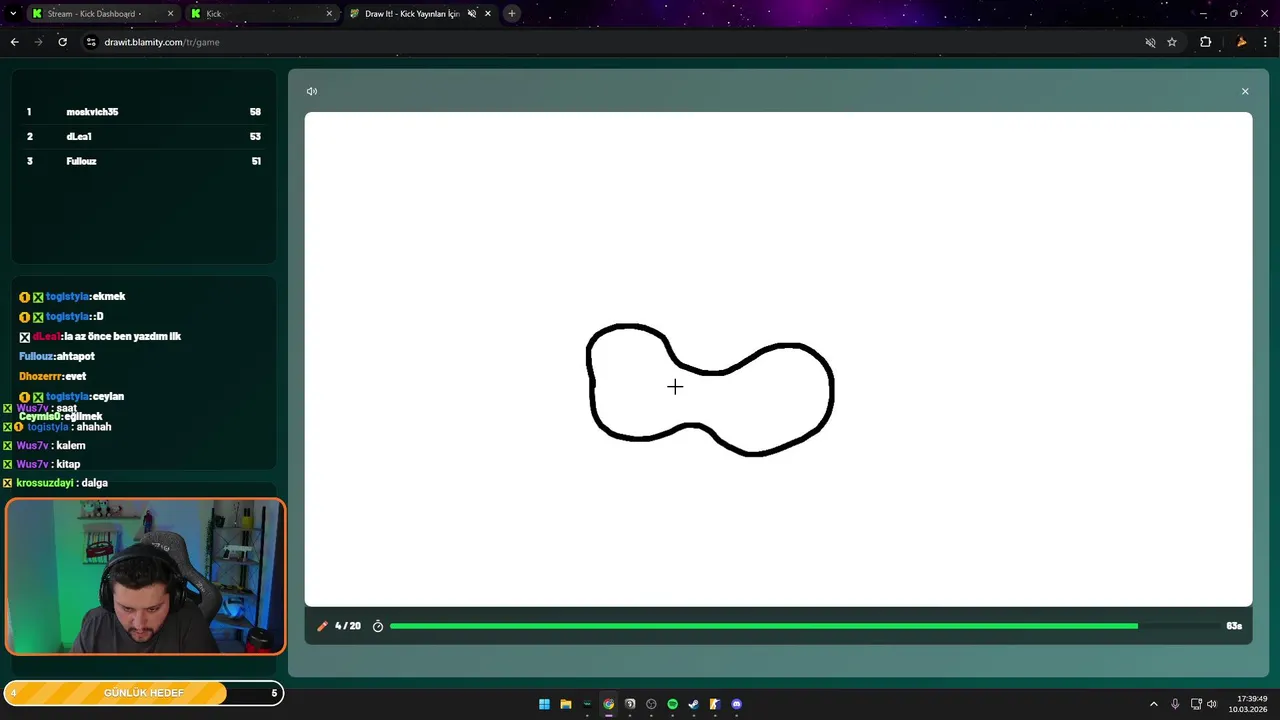Open Spotify from the taskbar
Image resolution: width=1280 pixels, height=720 pixels.
coord(673,704)
